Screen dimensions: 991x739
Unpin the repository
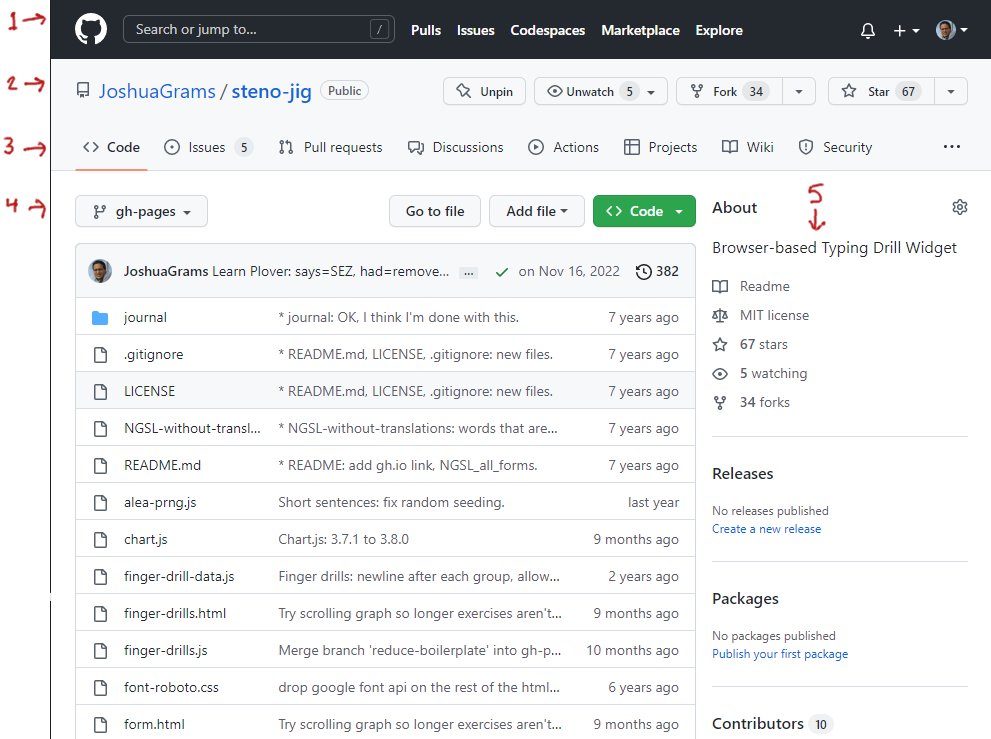484,92
